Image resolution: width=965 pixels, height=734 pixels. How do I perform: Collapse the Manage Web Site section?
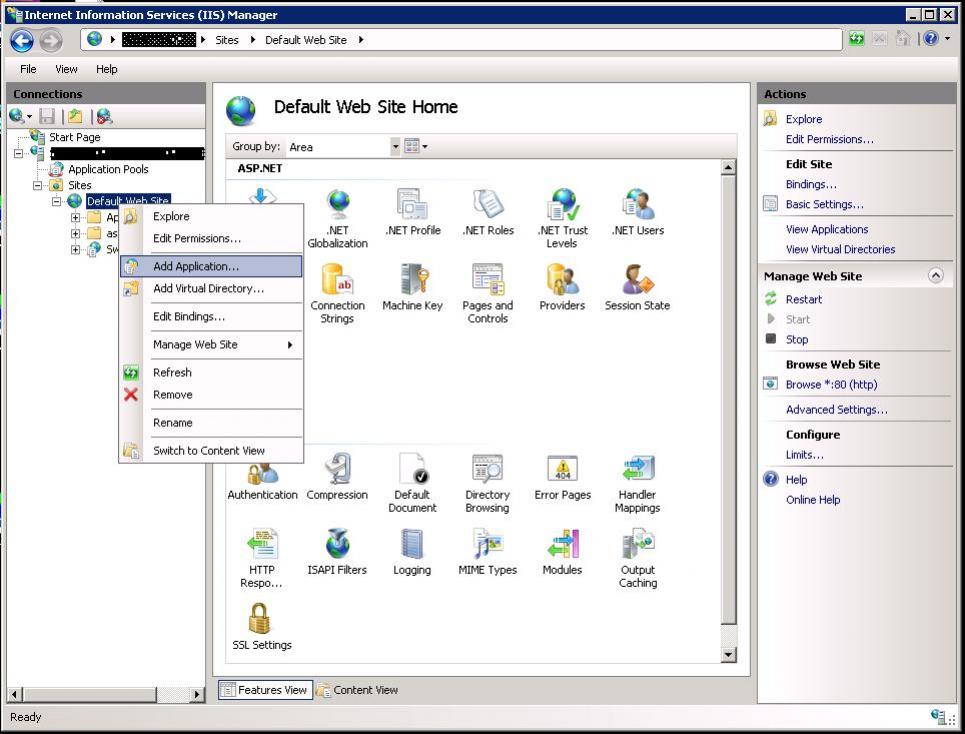935,276
